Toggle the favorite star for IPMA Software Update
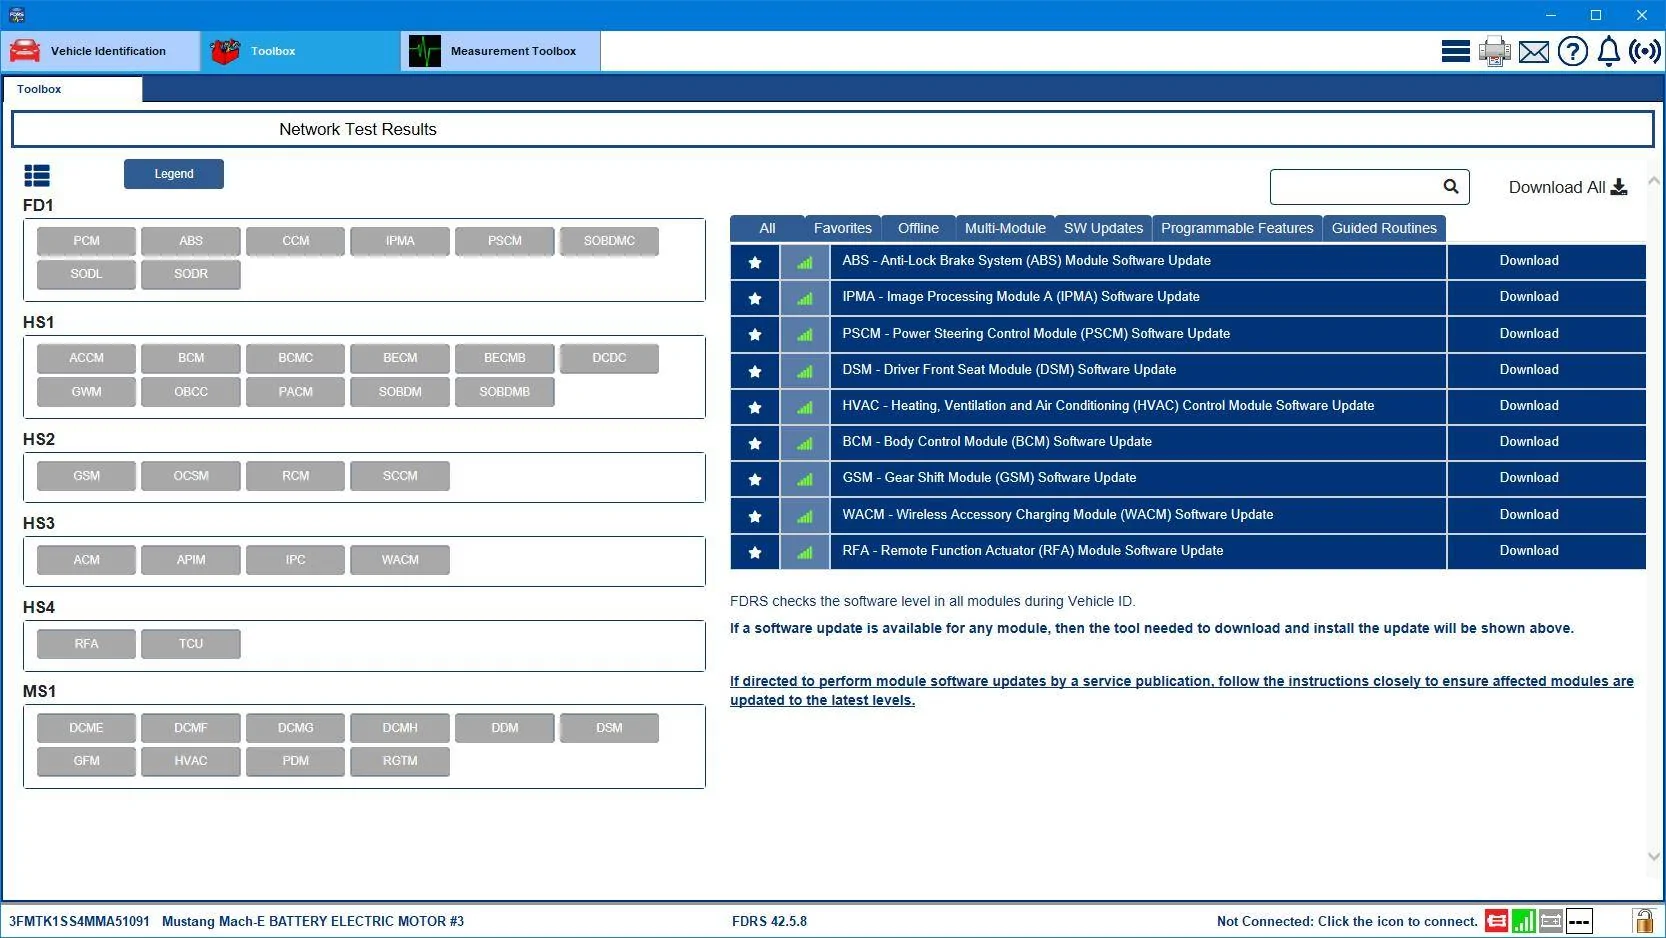This screenshot has width=1666, height=938. [755, 298]
